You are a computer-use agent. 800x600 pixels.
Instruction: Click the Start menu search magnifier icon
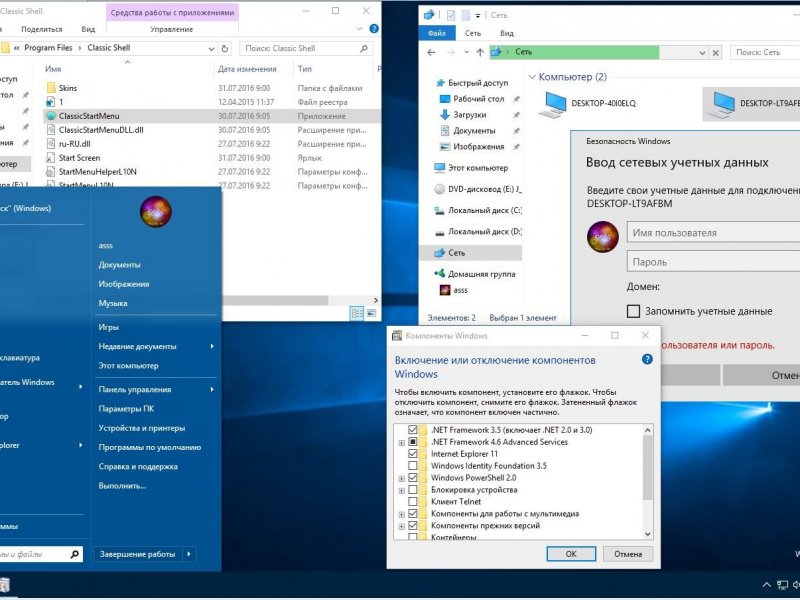pos(74,554)
